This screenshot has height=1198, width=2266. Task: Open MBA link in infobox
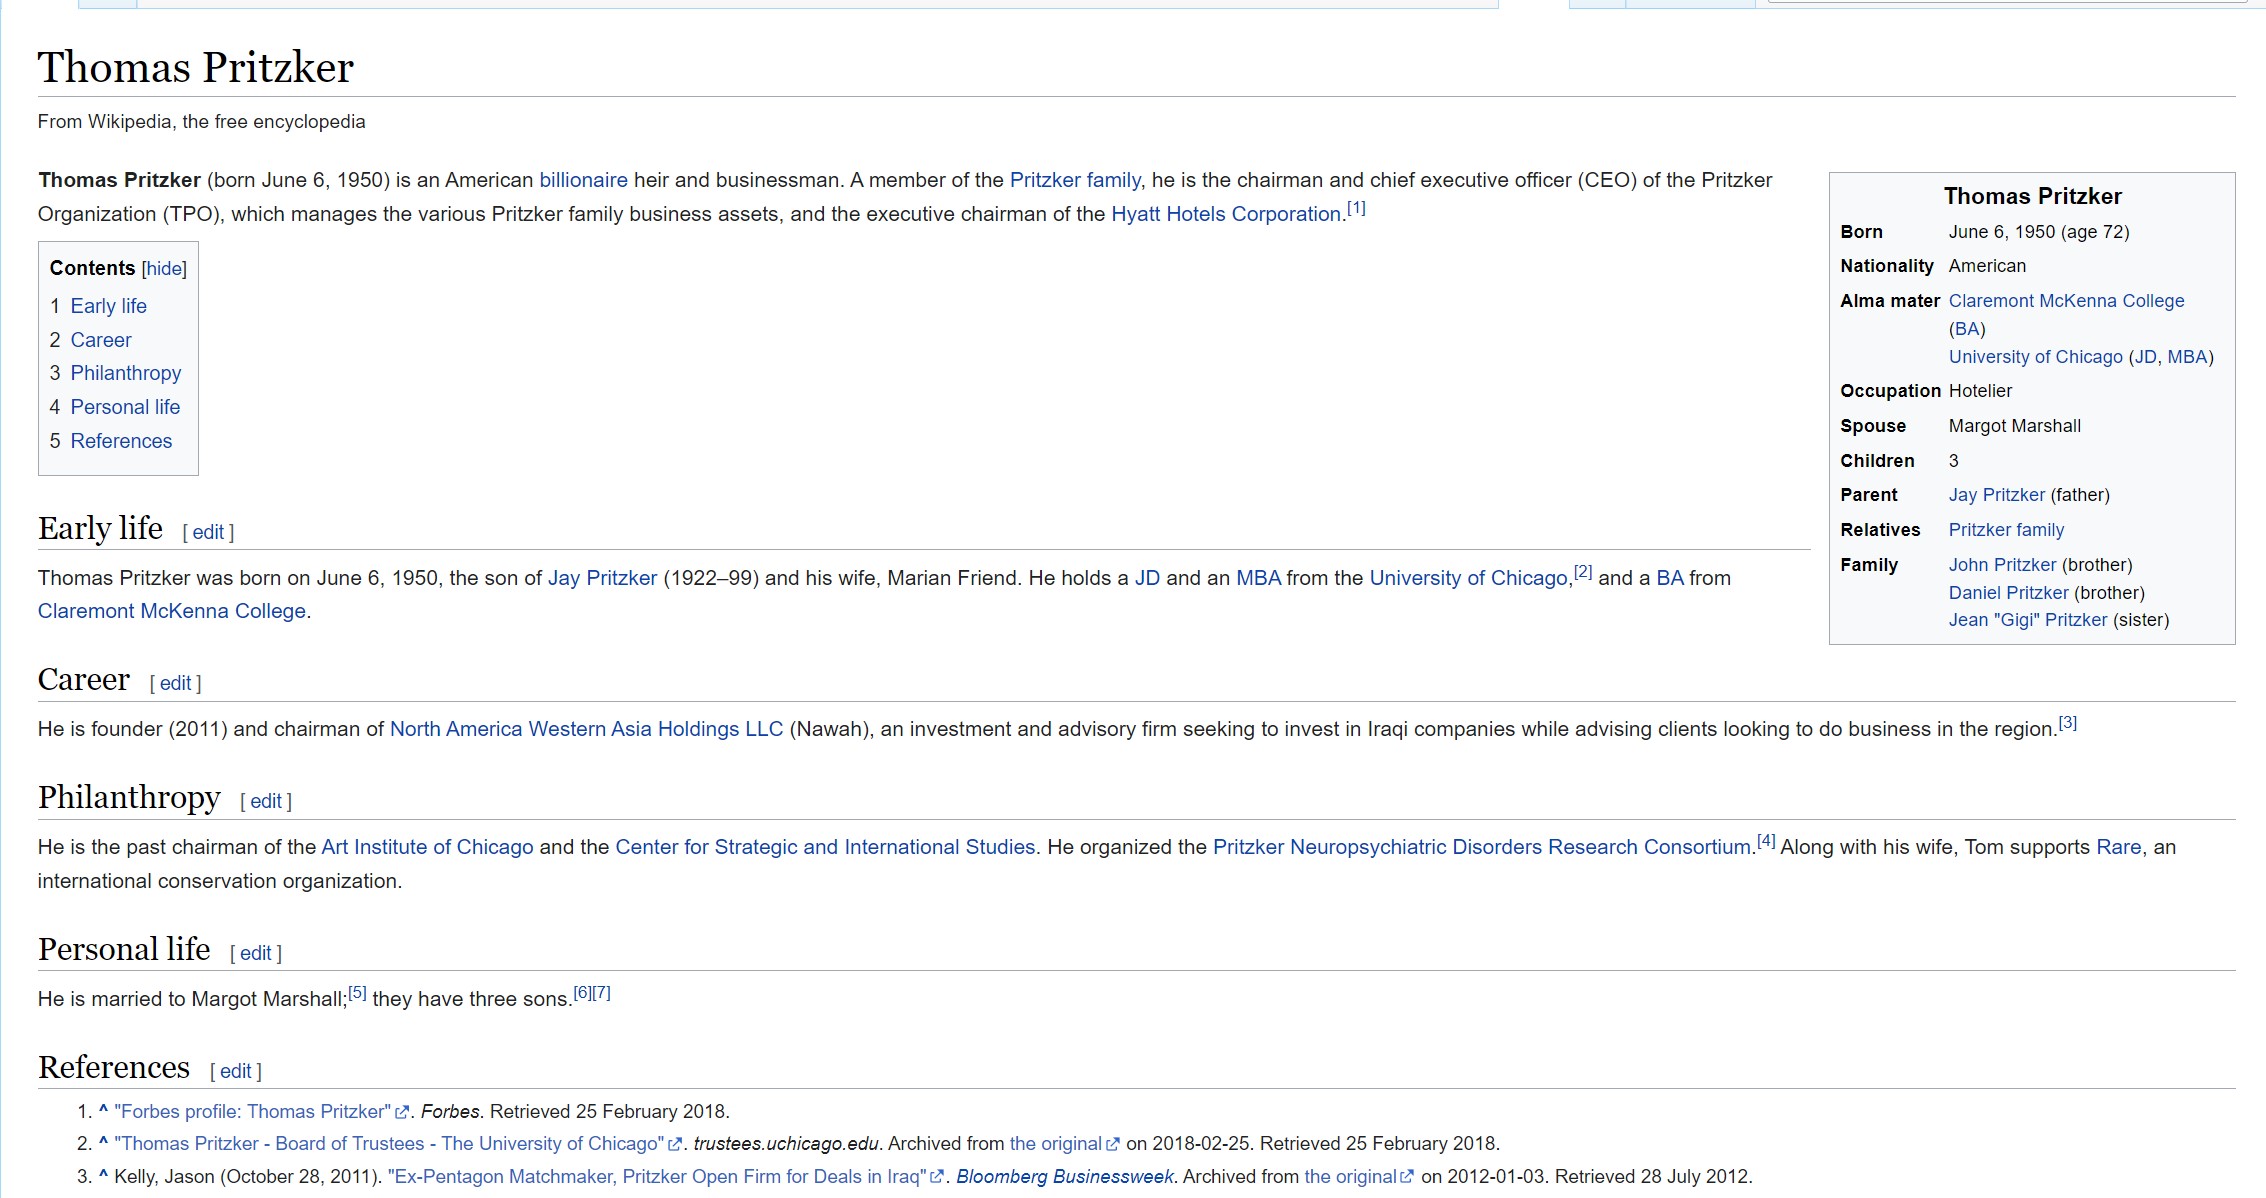point(2187,357)
